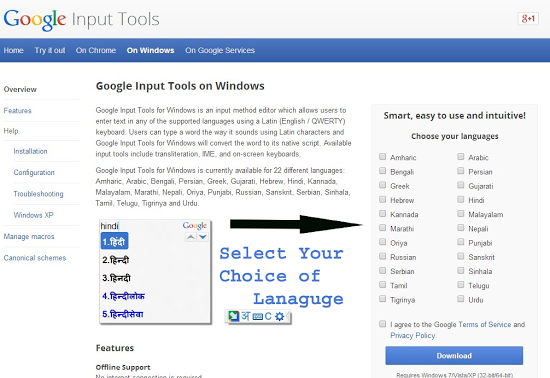Click the Google Input Tools toolbar logo icon
Screen dimensions: 550x378
pos(233,316)
